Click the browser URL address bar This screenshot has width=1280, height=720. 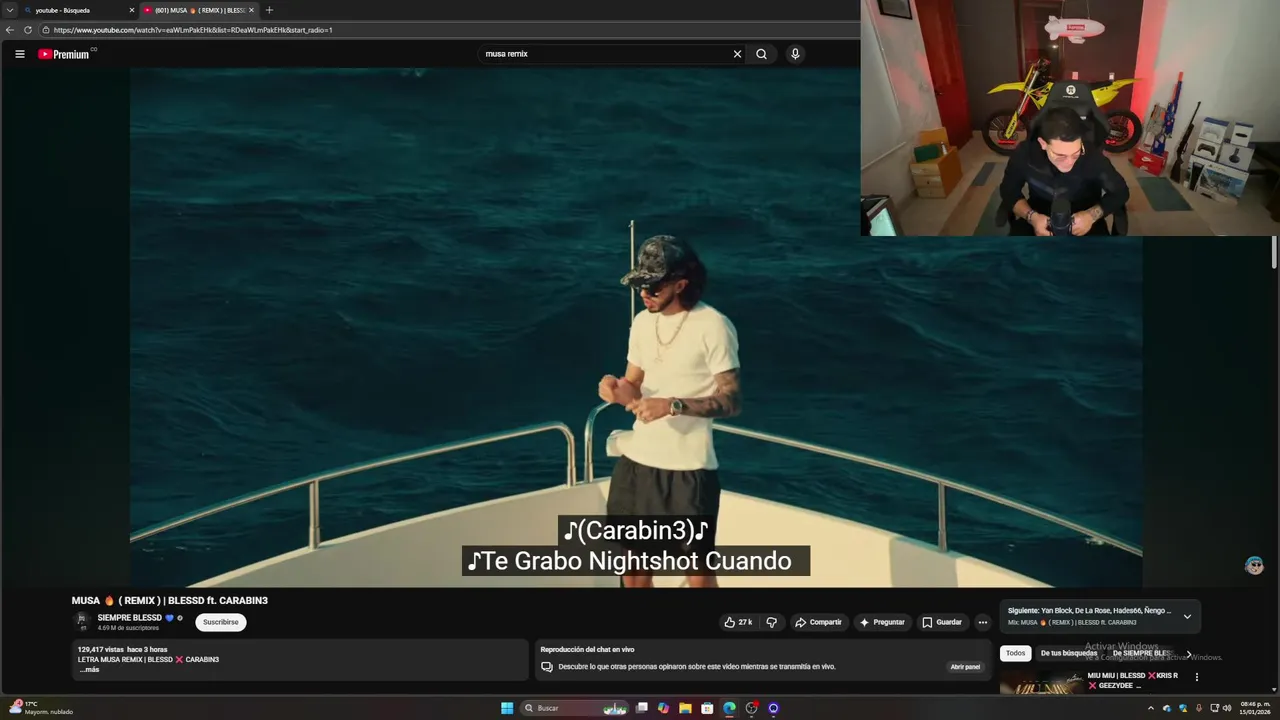click(x=450, y=30)
